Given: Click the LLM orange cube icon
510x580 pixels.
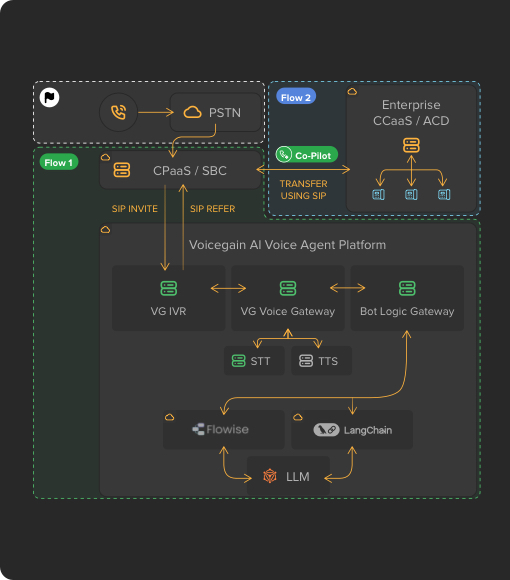Looking at the screenshot, I should (270, 476).
